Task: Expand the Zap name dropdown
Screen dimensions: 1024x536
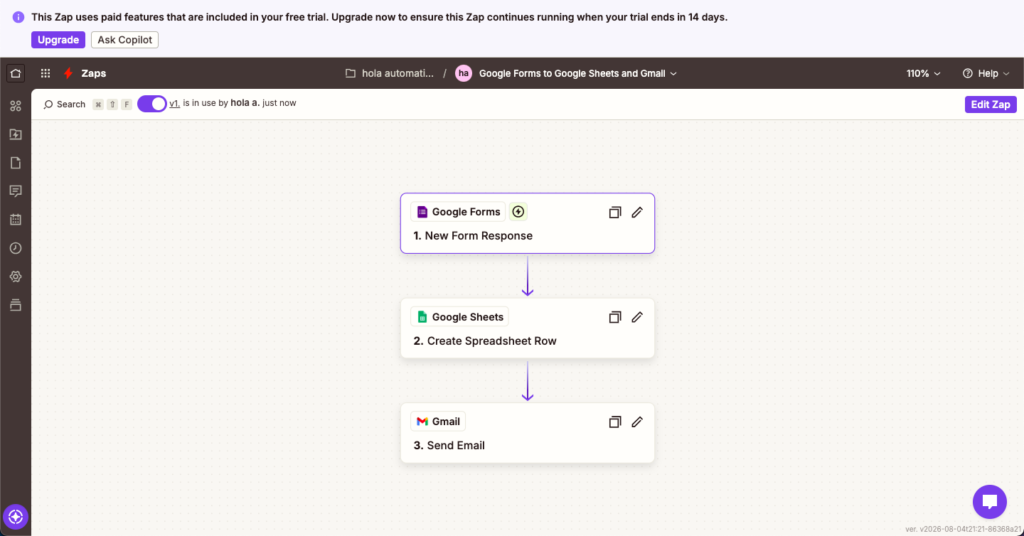Action: [673, 74]
